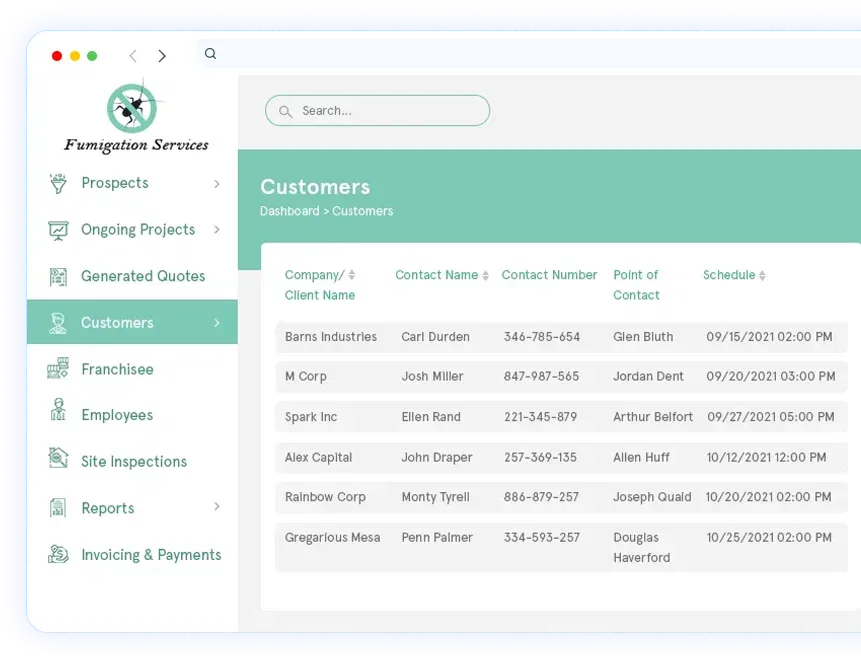Open the Customers menu item

pos(117,323)
